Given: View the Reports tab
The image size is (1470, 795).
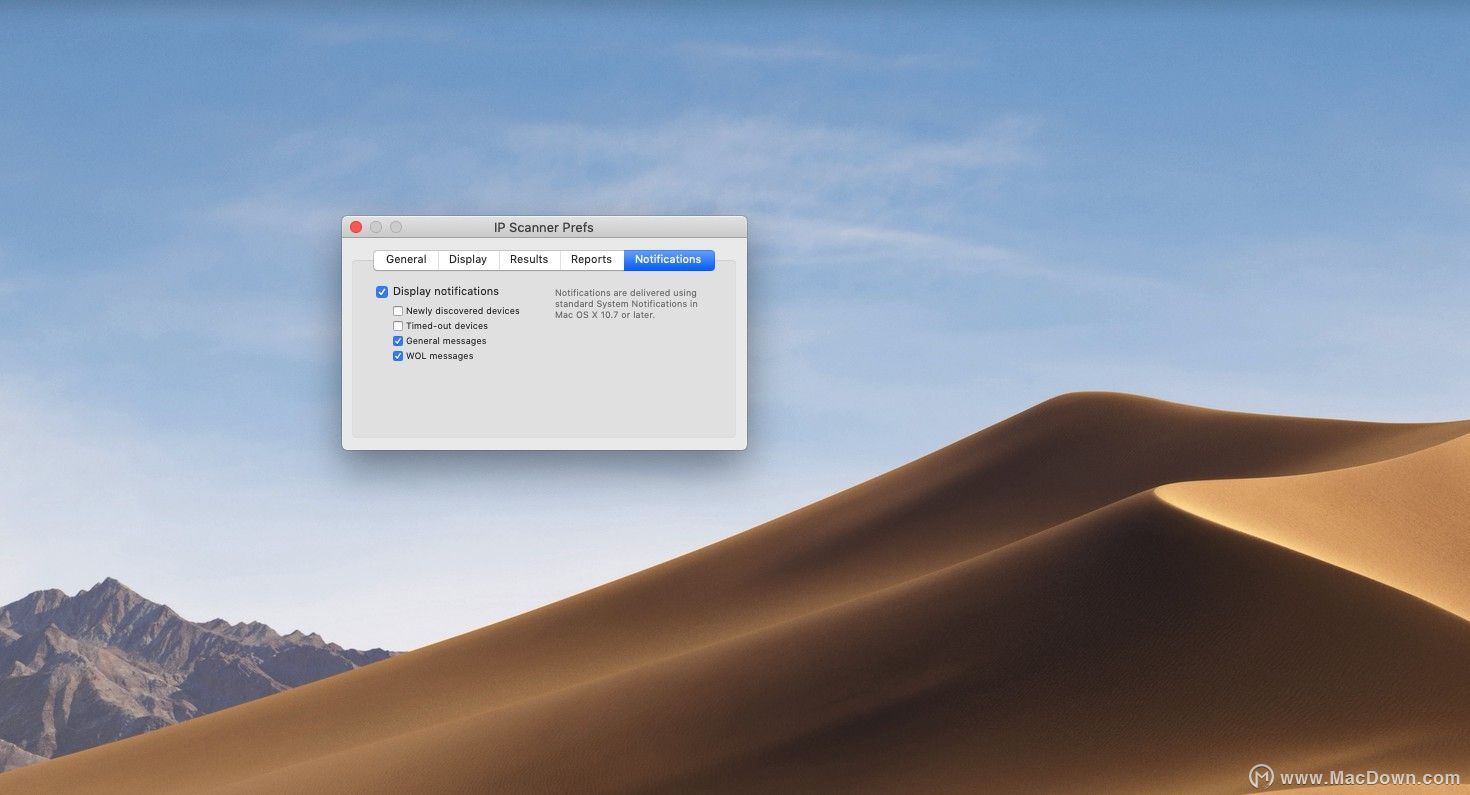Looking at the screenshot, I should pyautogui.click(x=591, y=259).
